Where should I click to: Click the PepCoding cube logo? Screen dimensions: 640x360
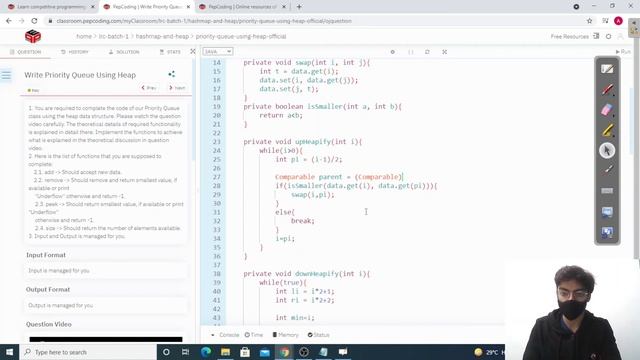[x=33, y=36]
